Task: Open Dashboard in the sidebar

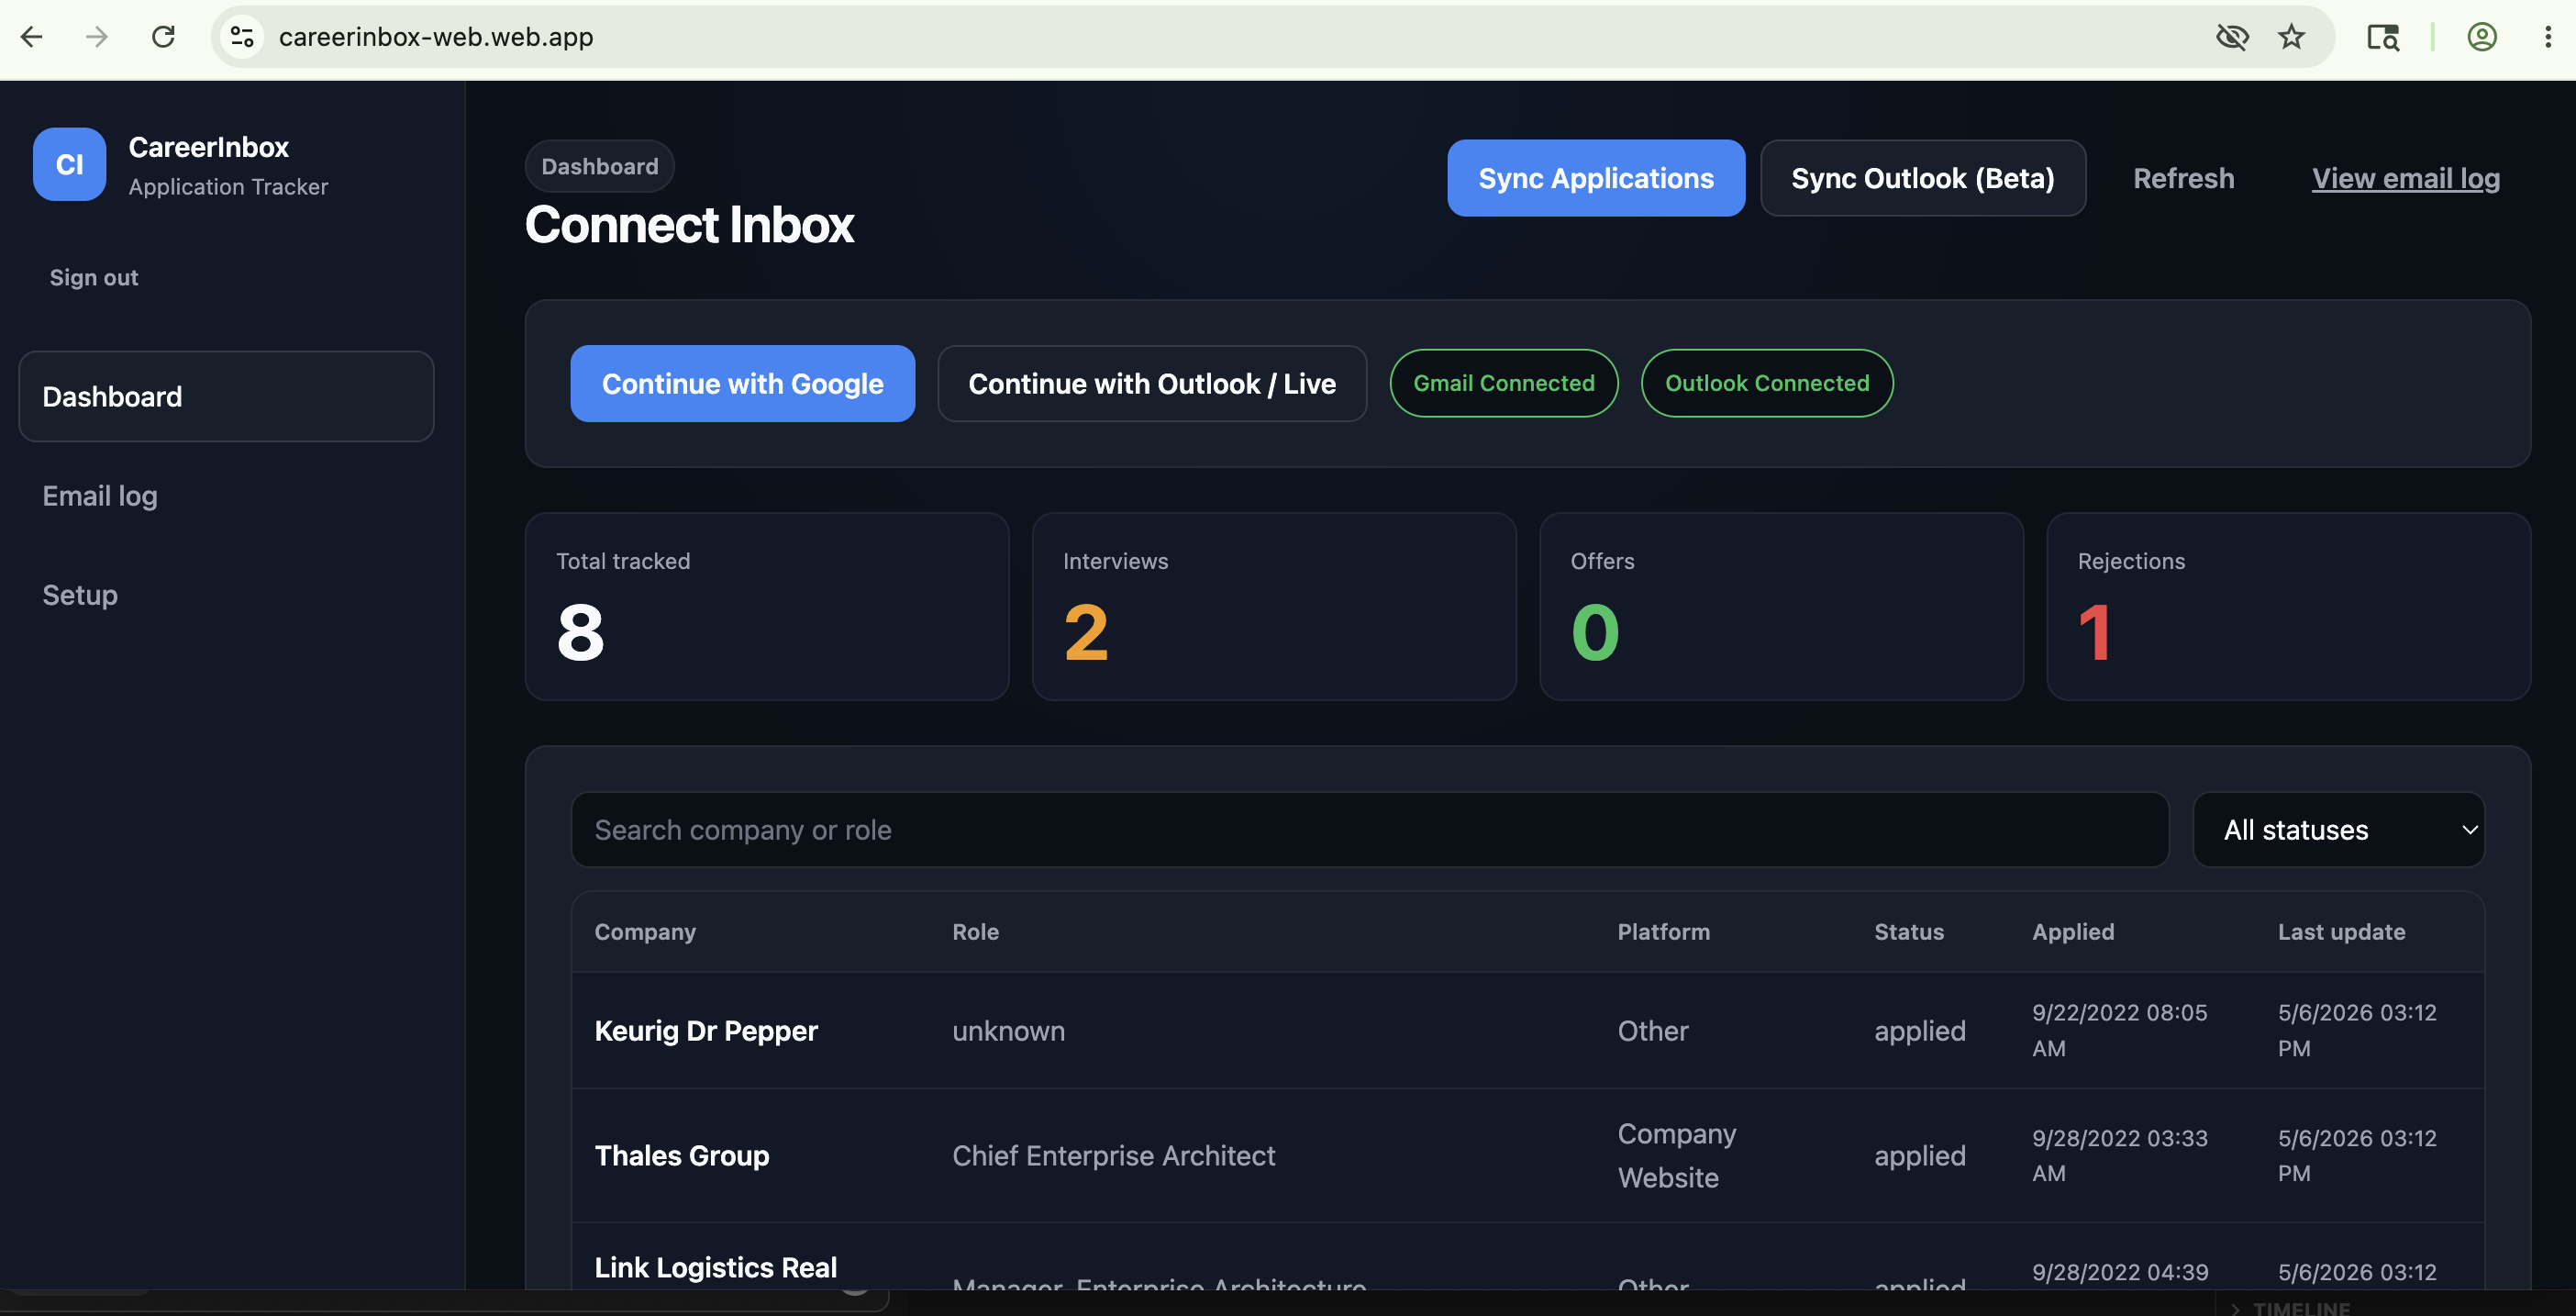Action: [226, 396]
